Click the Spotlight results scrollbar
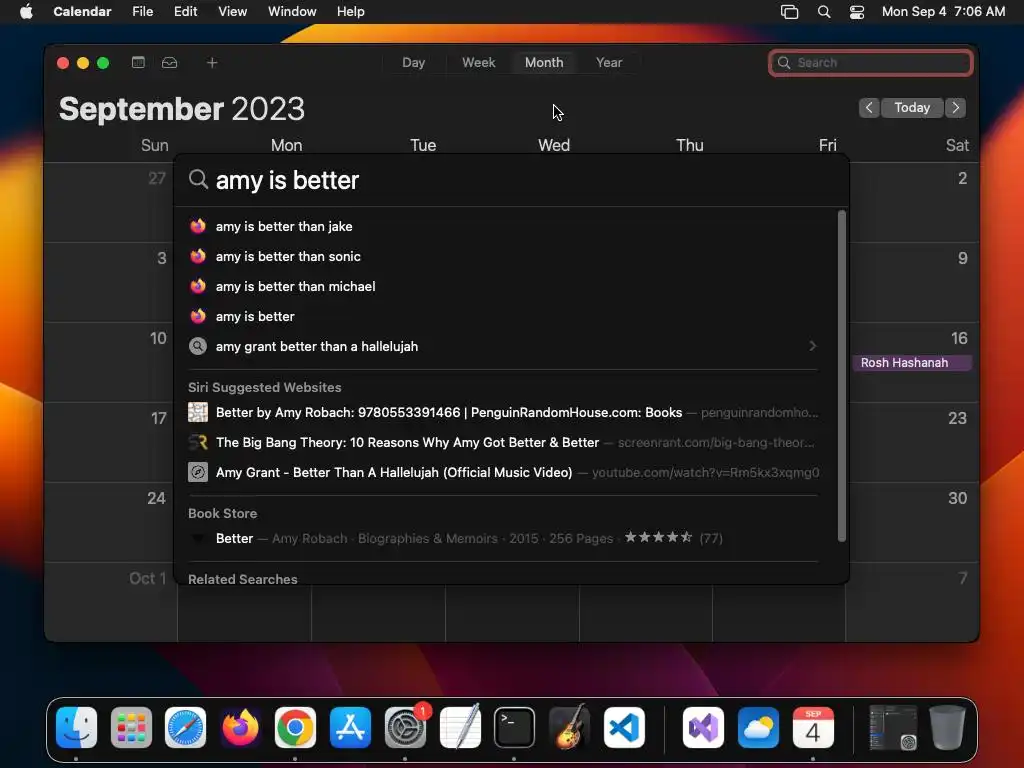The width and height of the screenshot is (1024, 768). pos(842,376)
